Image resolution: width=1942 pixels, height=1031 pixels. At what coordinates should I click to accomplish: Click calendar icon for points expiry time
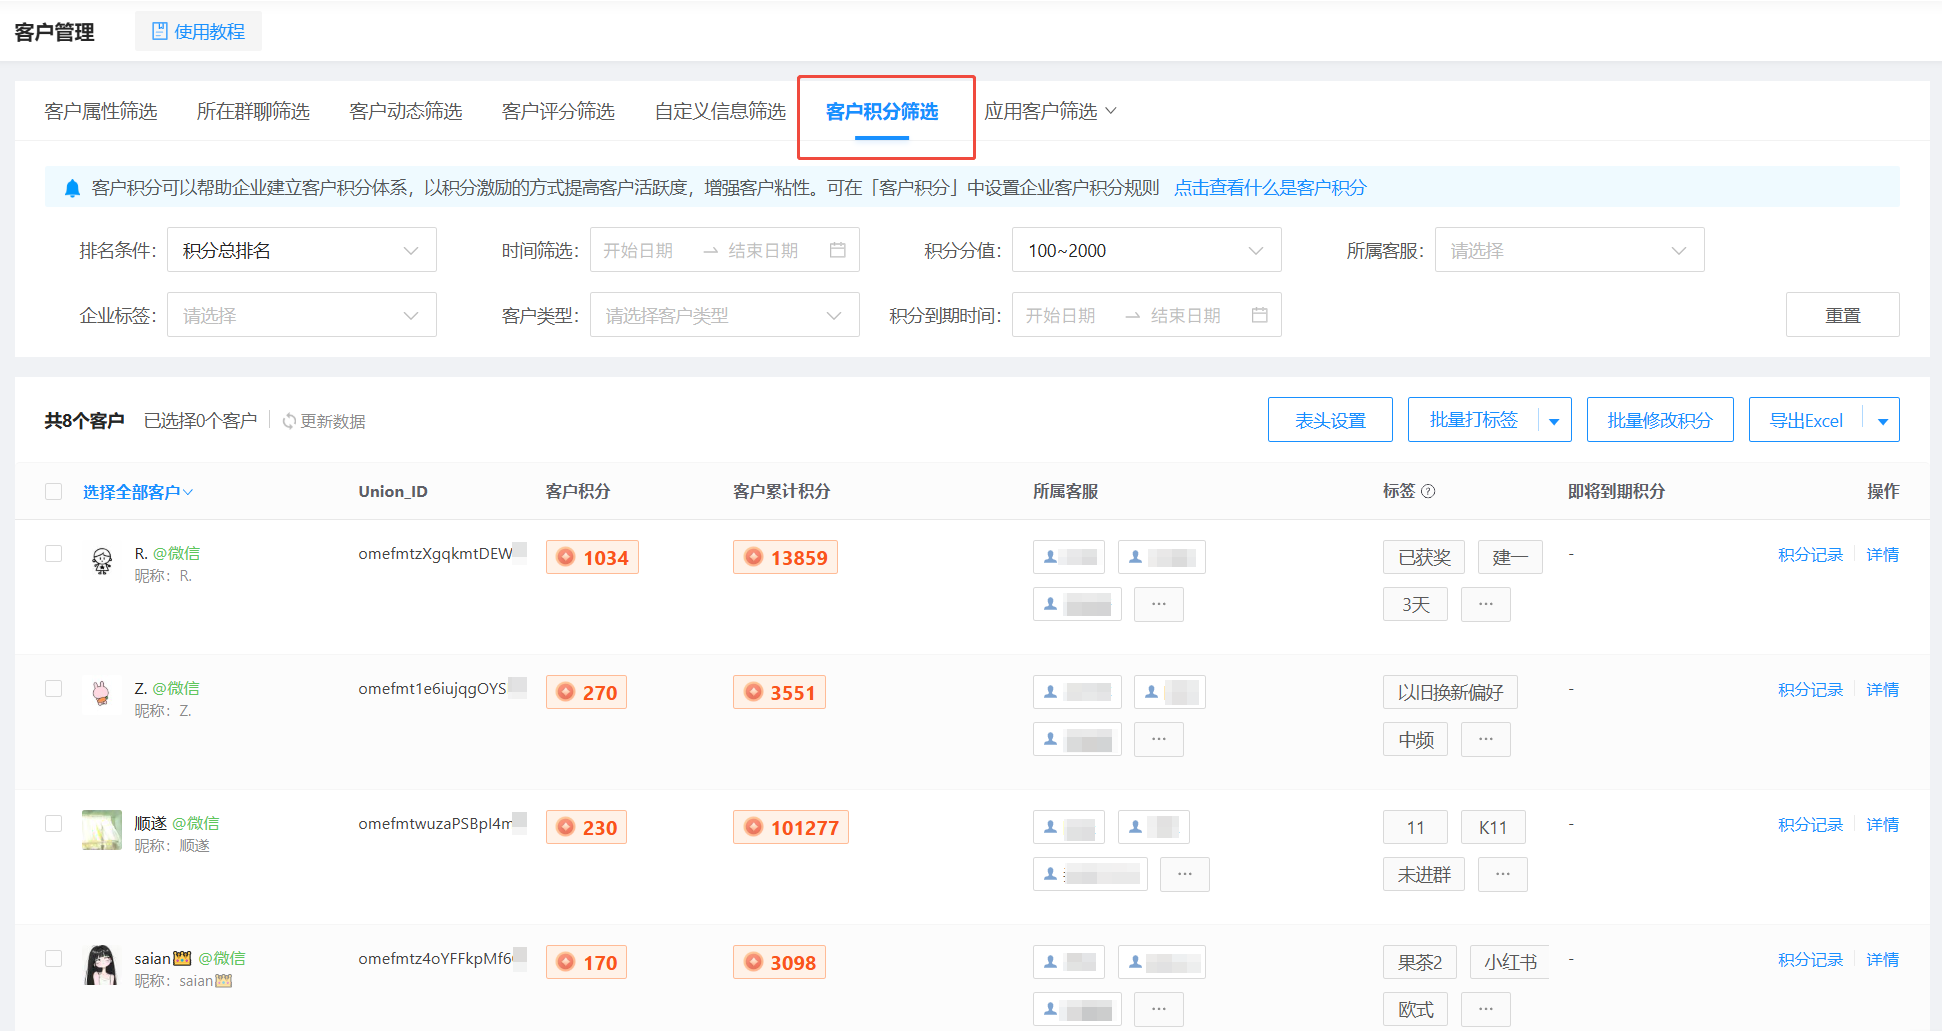tap(1260, 315)
